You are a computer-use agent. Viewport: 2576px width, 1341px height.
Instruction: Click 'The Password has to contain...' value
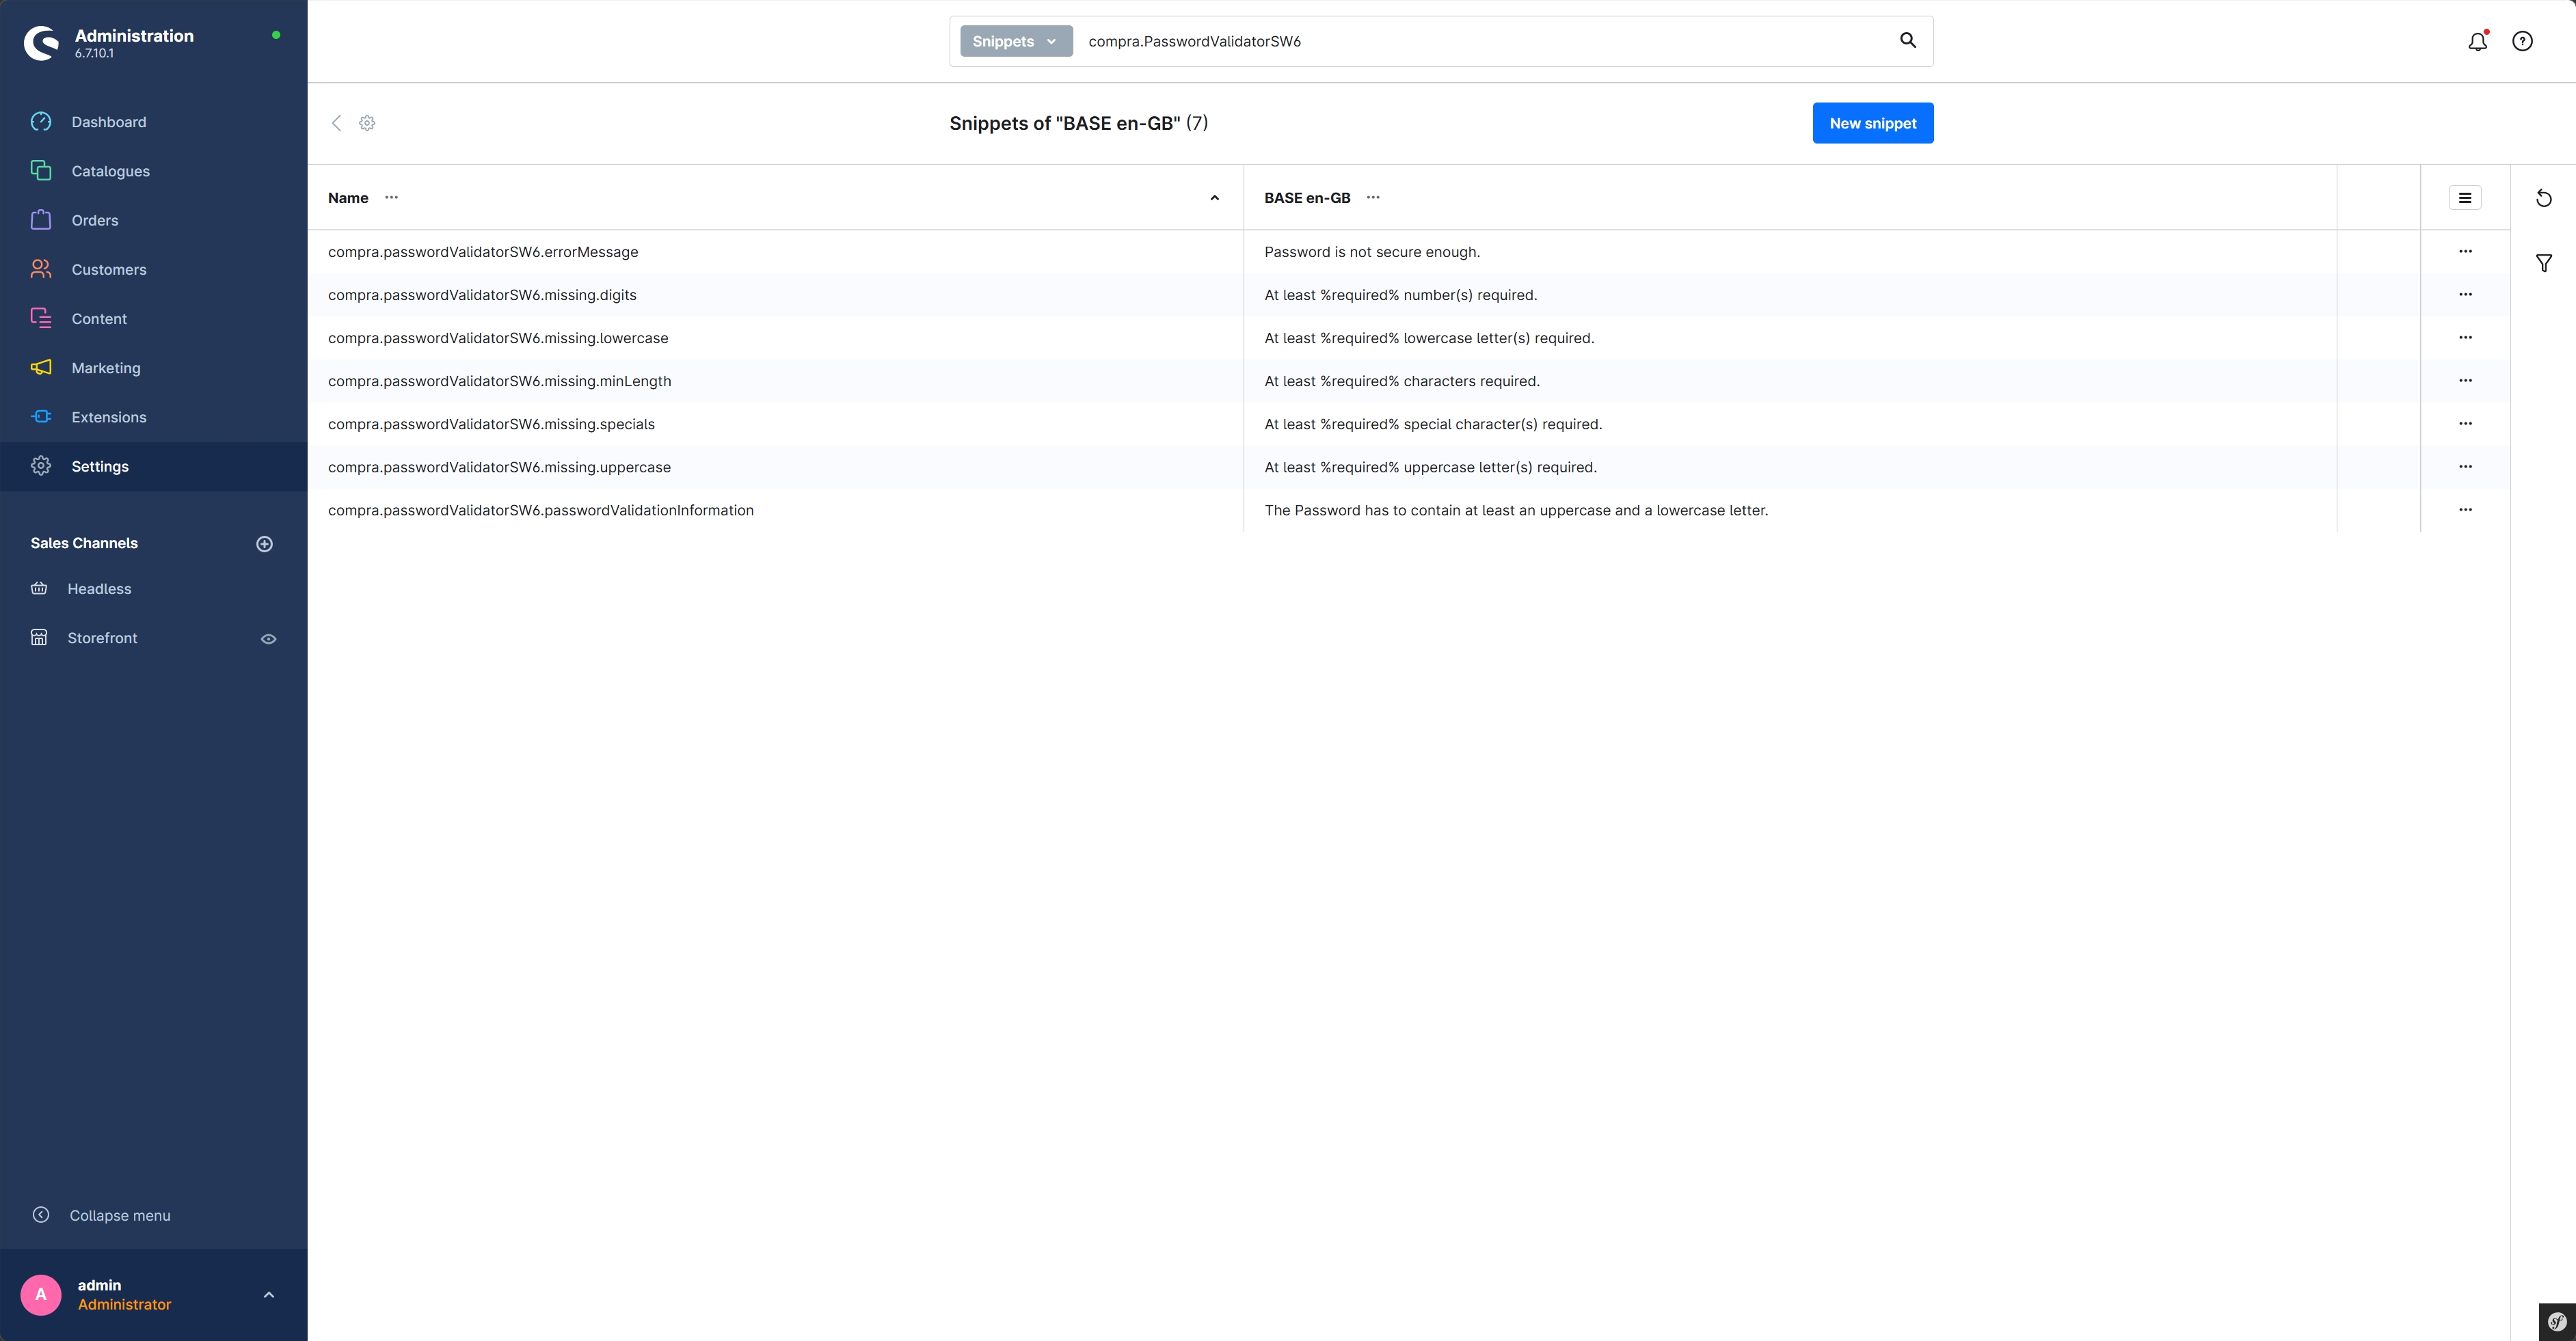point(1516,510)
